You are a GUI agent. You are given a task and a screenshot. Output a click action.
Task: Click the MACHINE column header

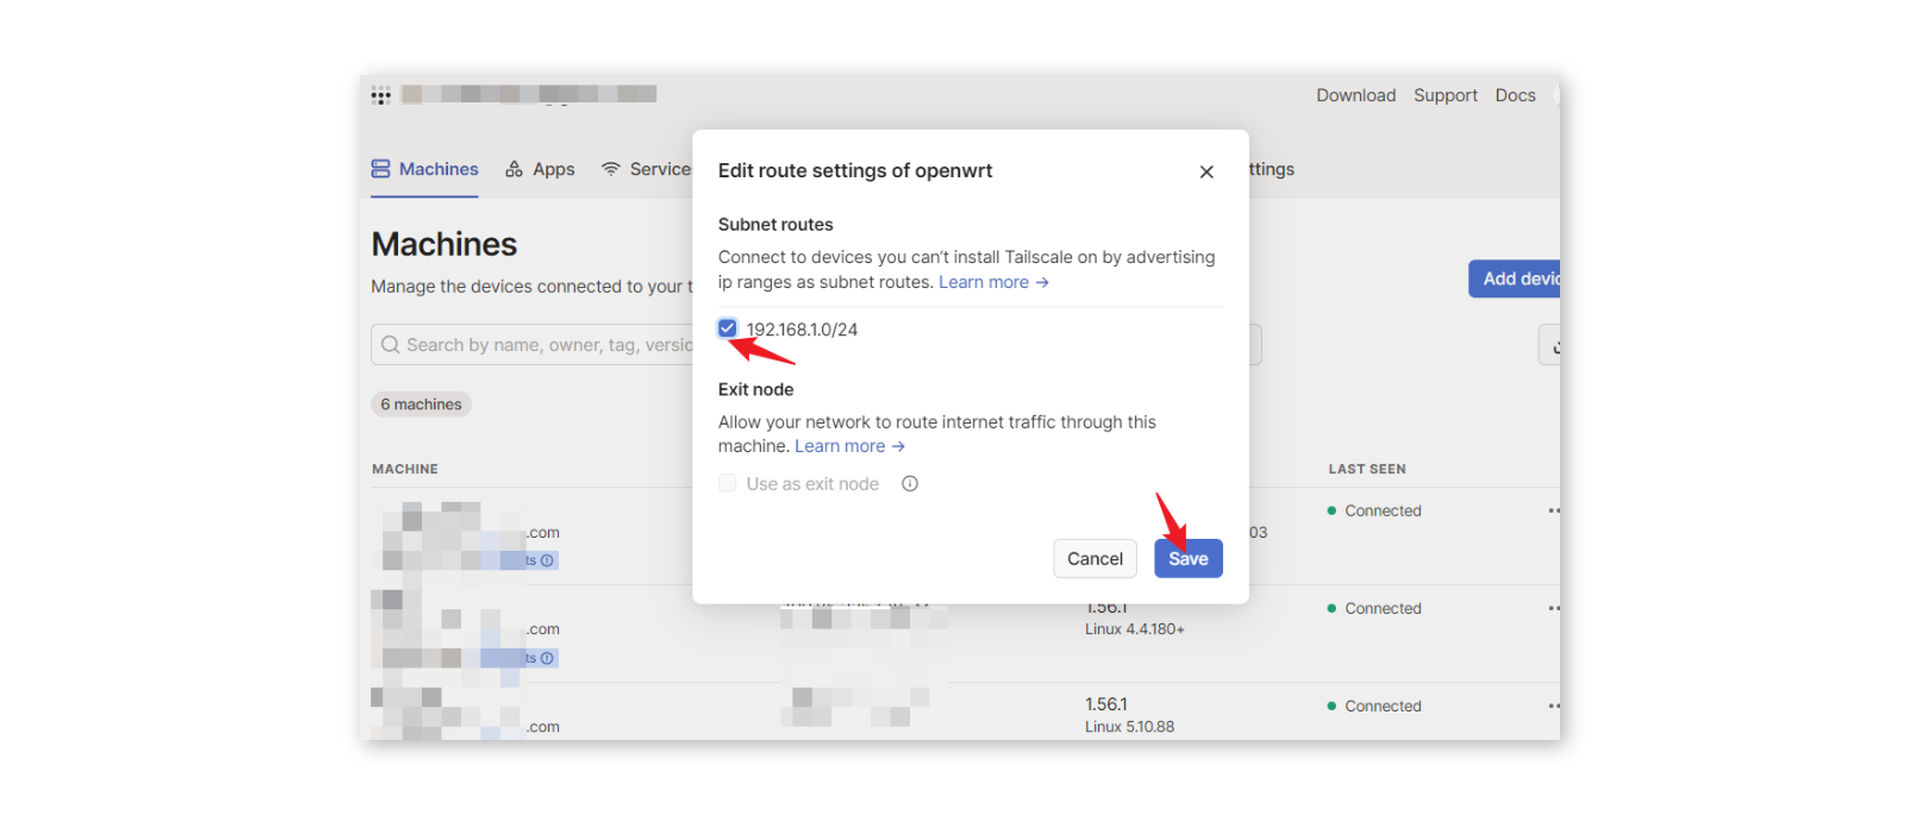[405, 469]
